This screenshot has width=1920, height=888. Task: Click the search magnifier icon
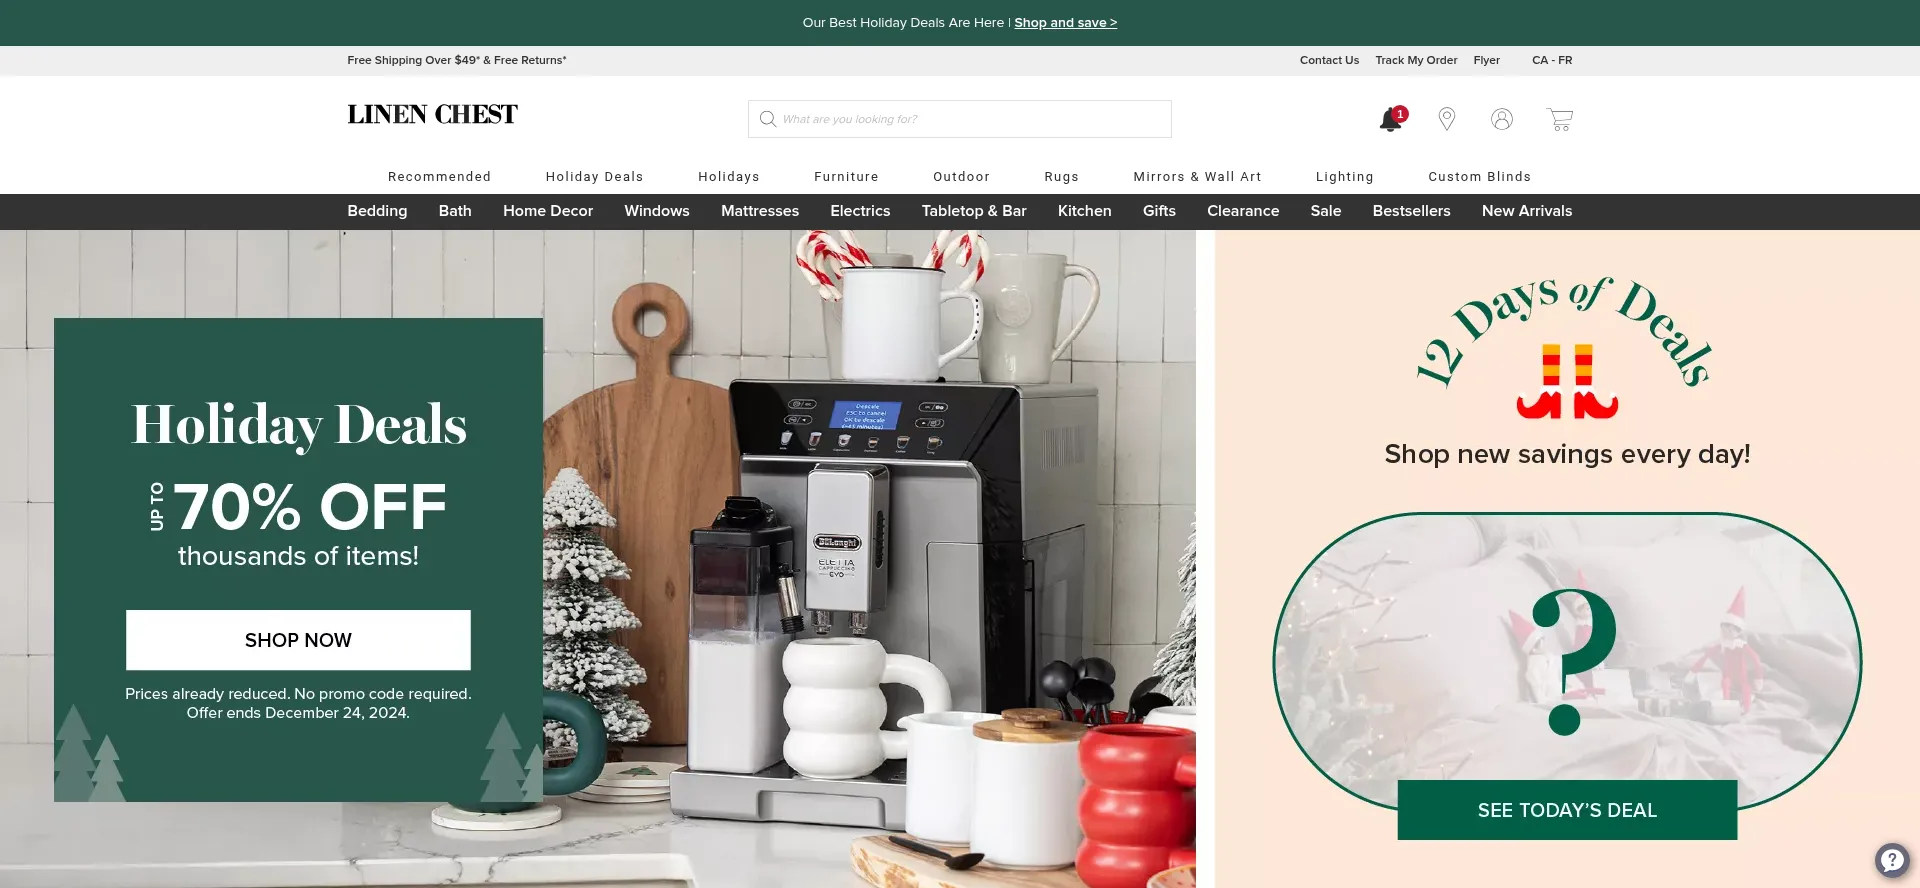[x=767, y=119]
